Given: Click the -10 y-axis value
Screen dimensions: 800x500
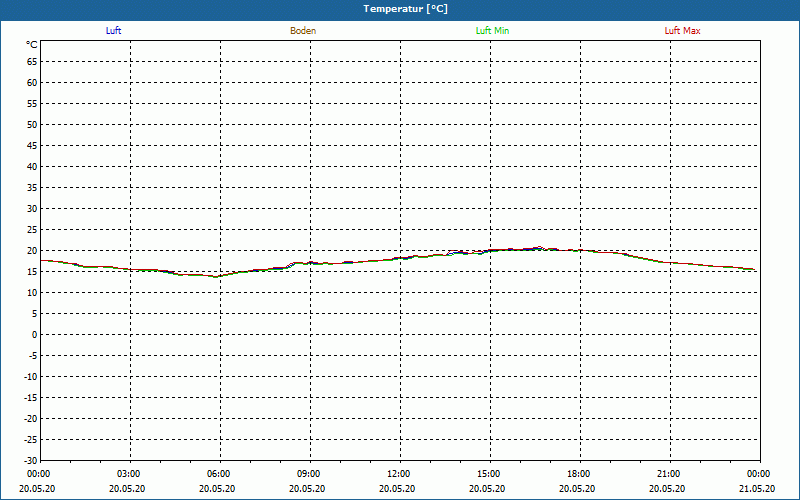Looking at the screenshot, I should pos(31,377).
